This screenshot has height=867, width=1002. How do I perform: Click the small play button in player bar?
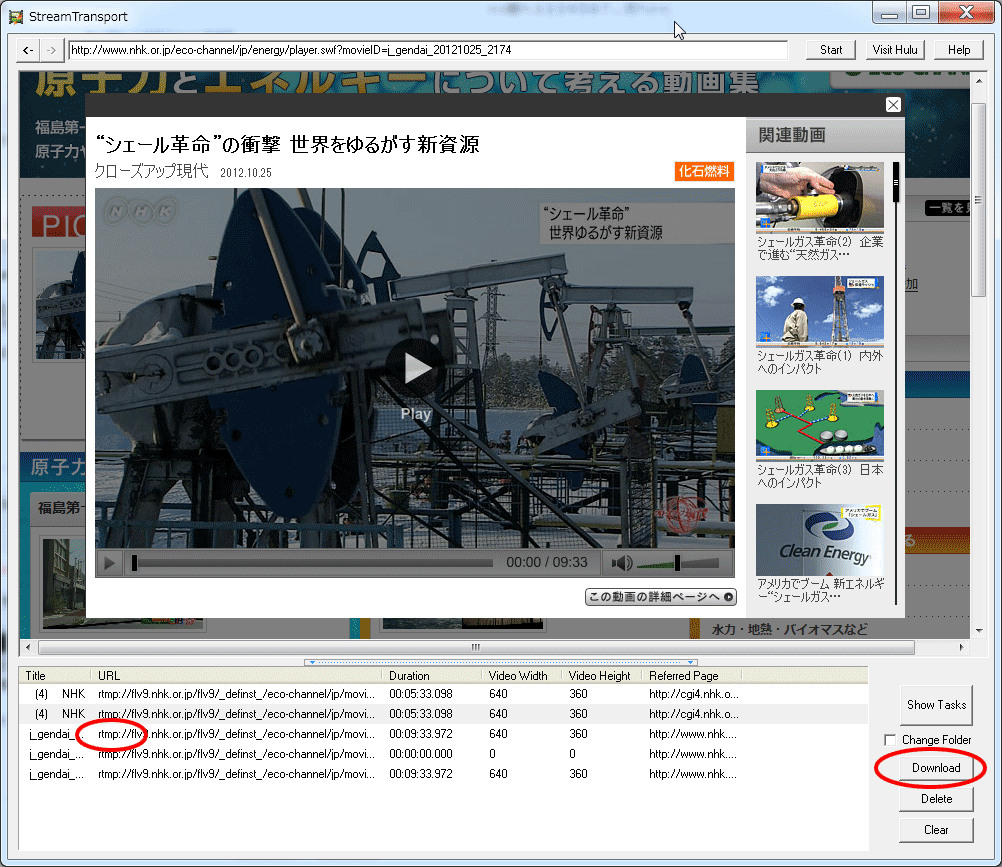click(110, 563)
